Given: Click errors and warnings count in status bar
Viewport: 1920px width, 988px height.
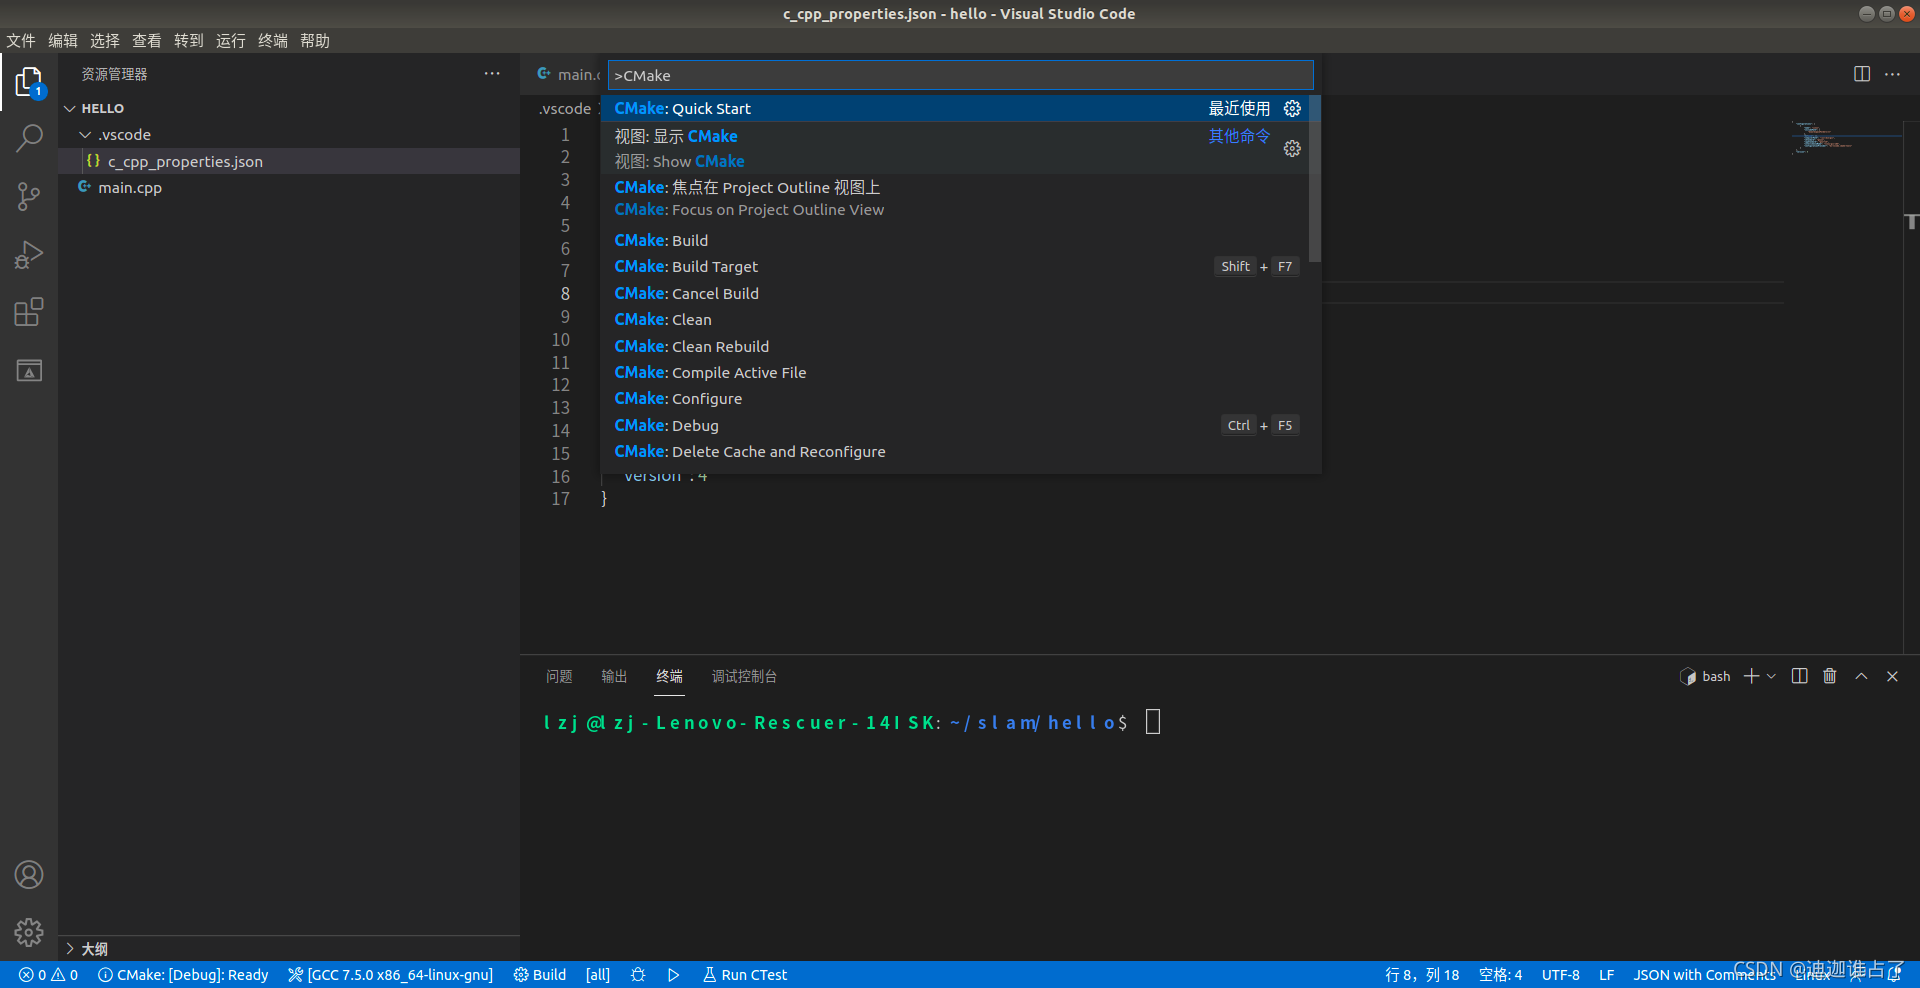Looking at the screenshot, I should (48, 975).
